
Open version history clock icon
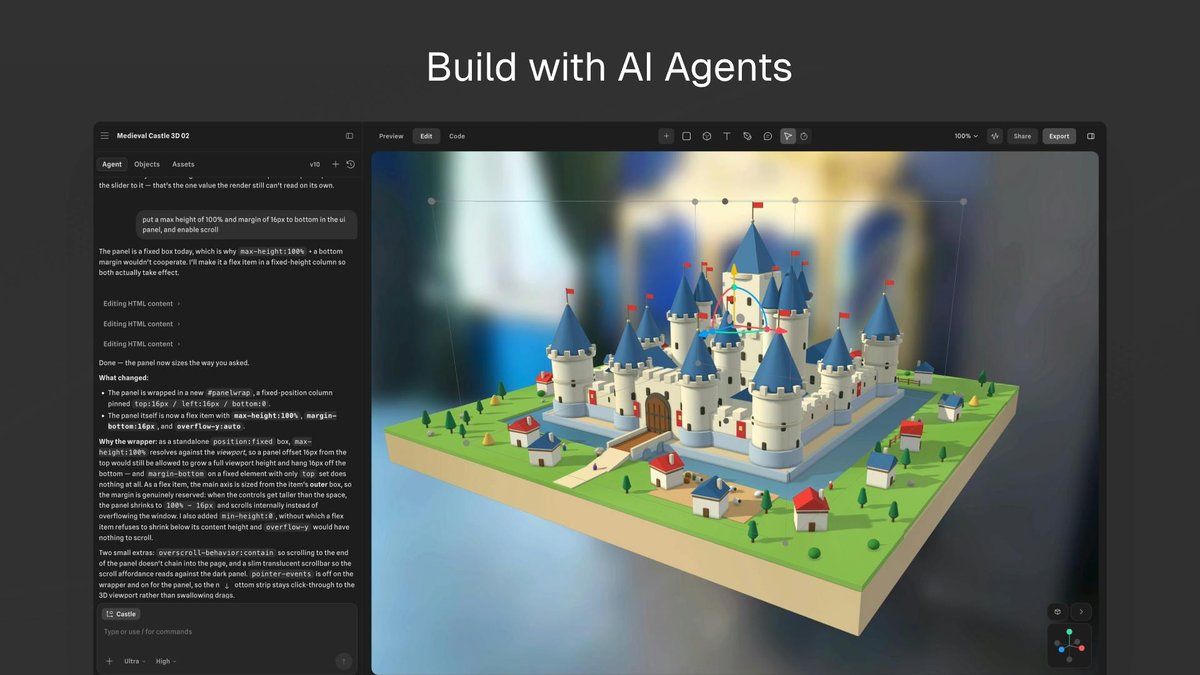351,164
